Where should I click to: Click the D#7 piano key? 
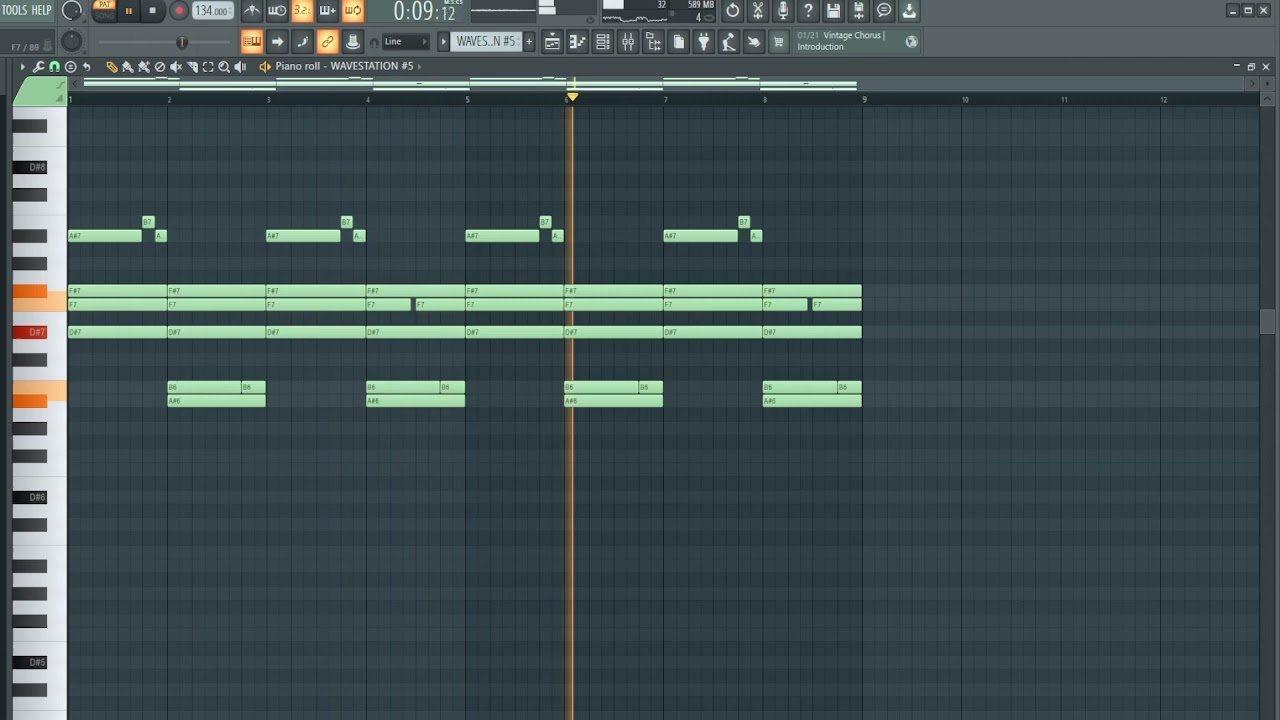point(30,332)
